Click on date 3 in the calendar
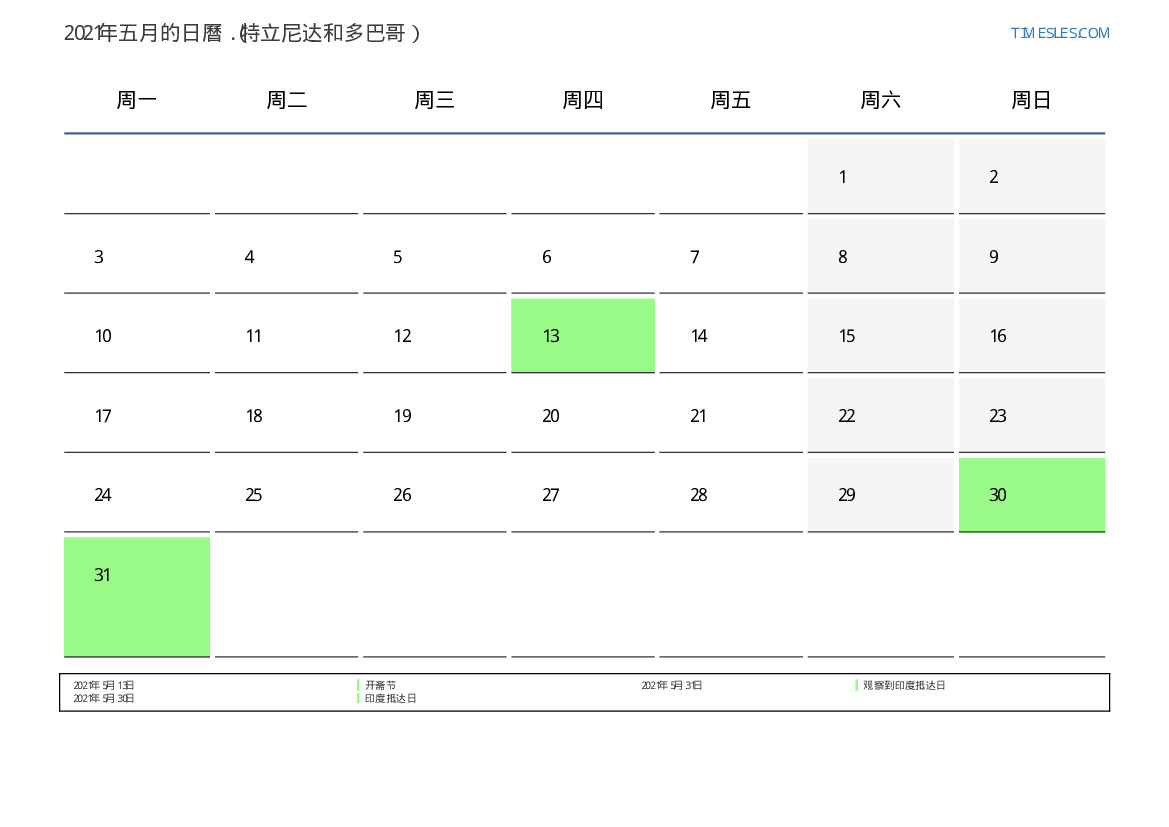The width and height of the screenshot is (1169, 827). point(136,257)
